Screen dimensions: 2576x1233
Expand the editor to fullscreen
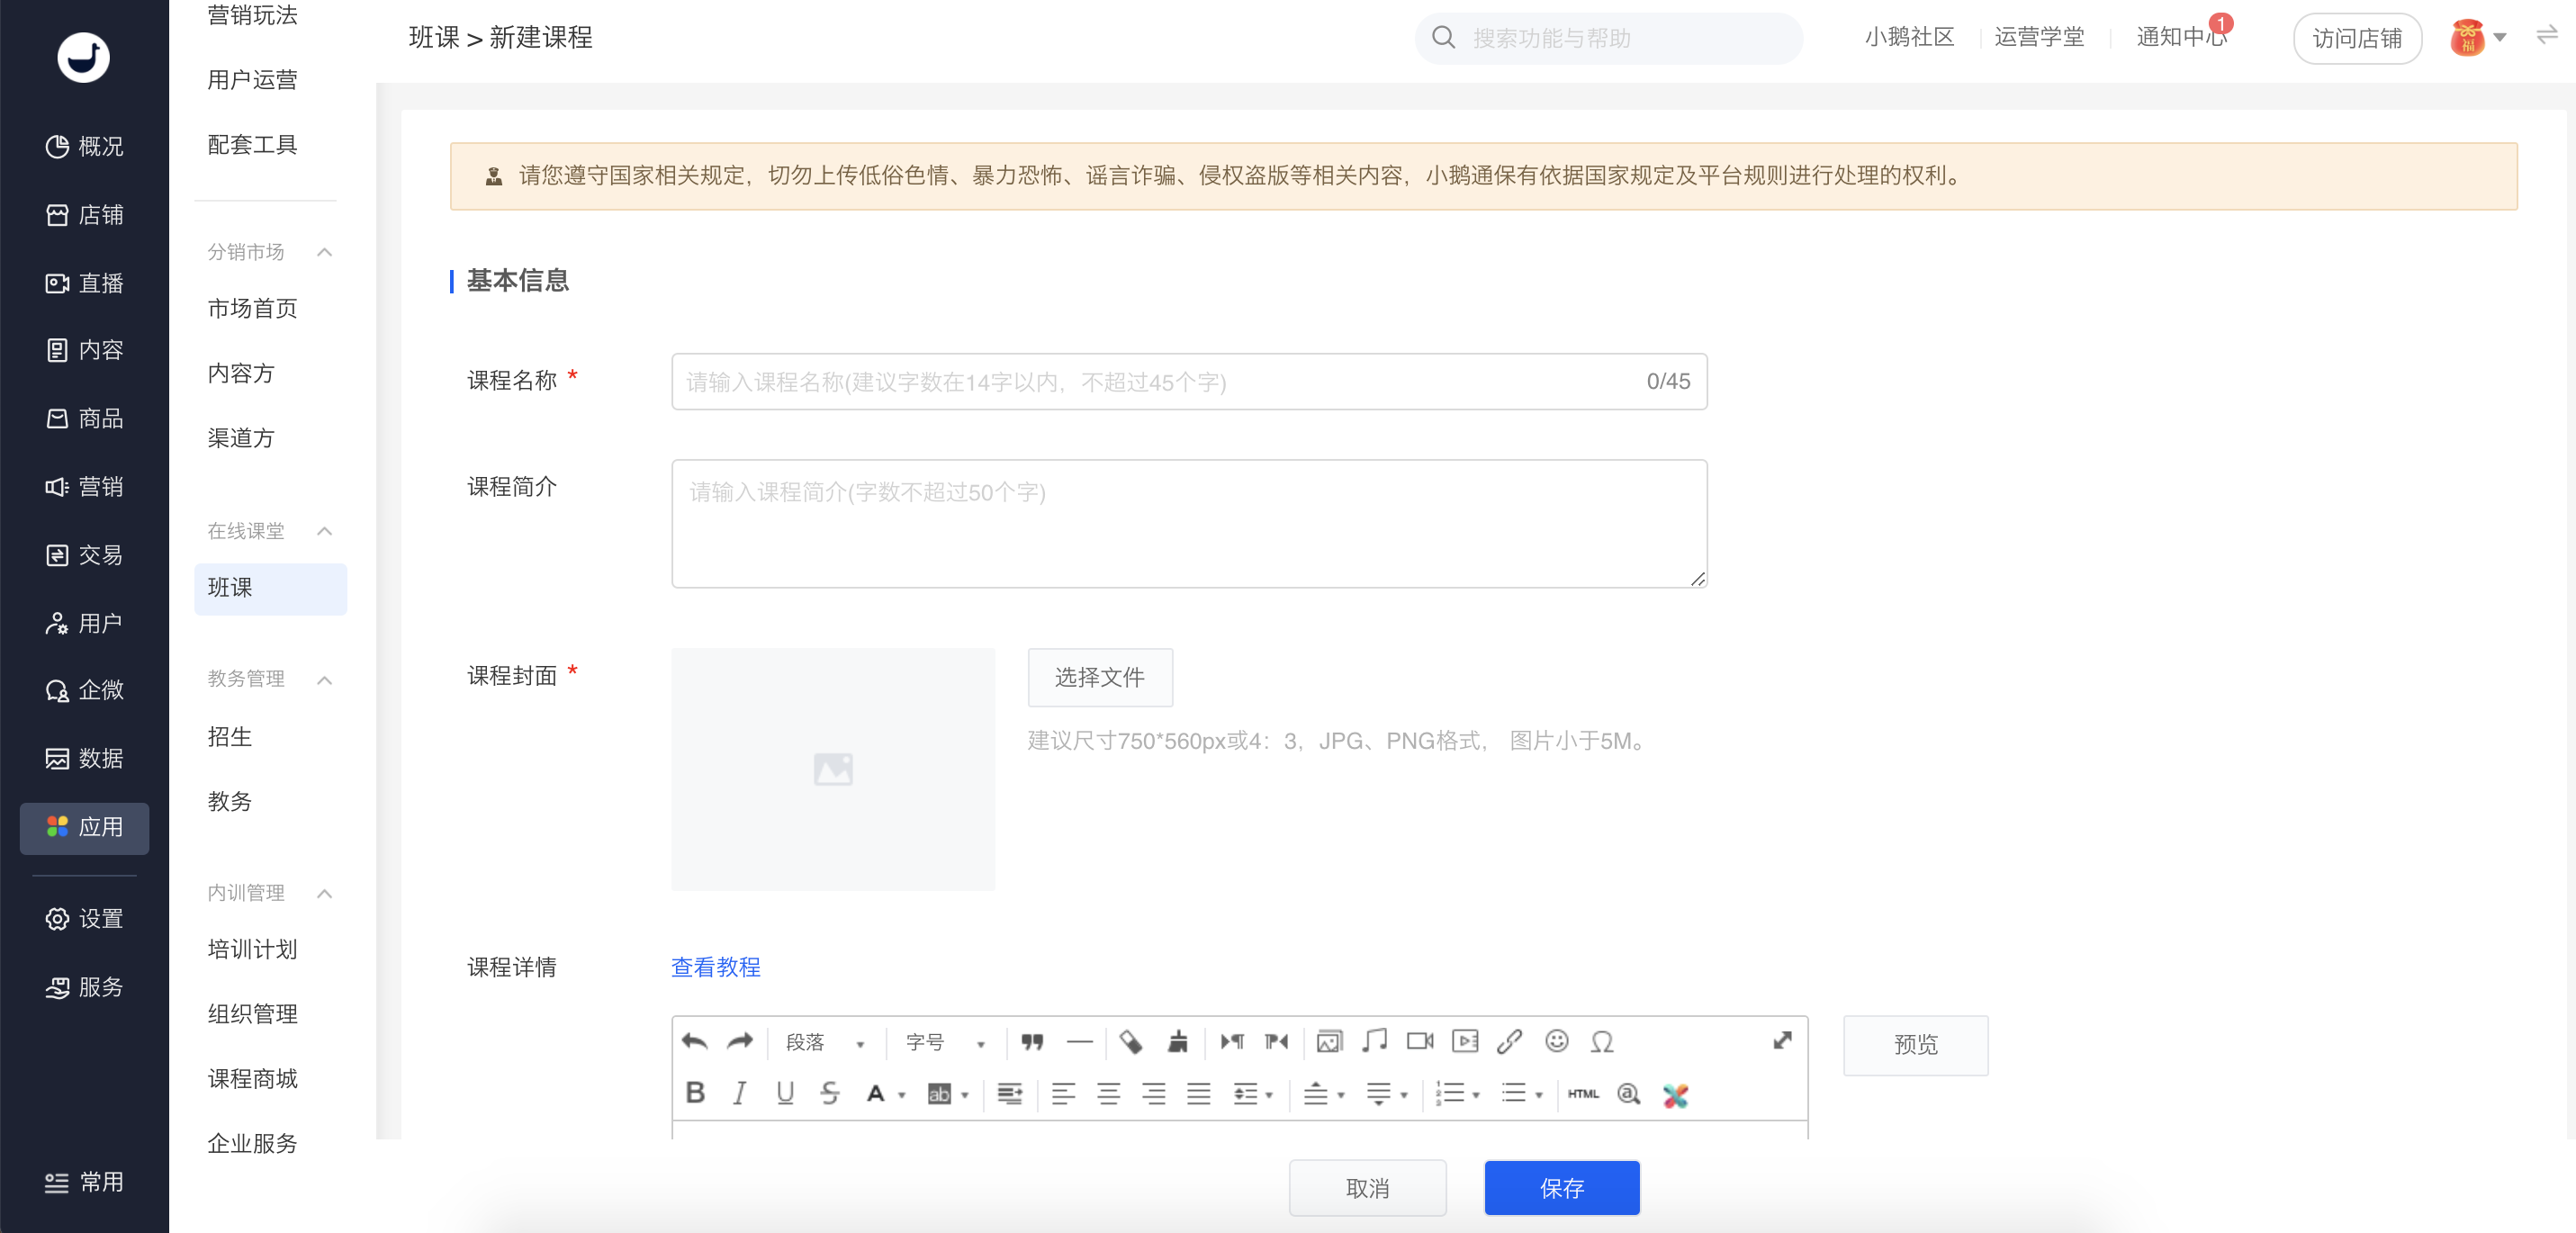[1782, 1041]
